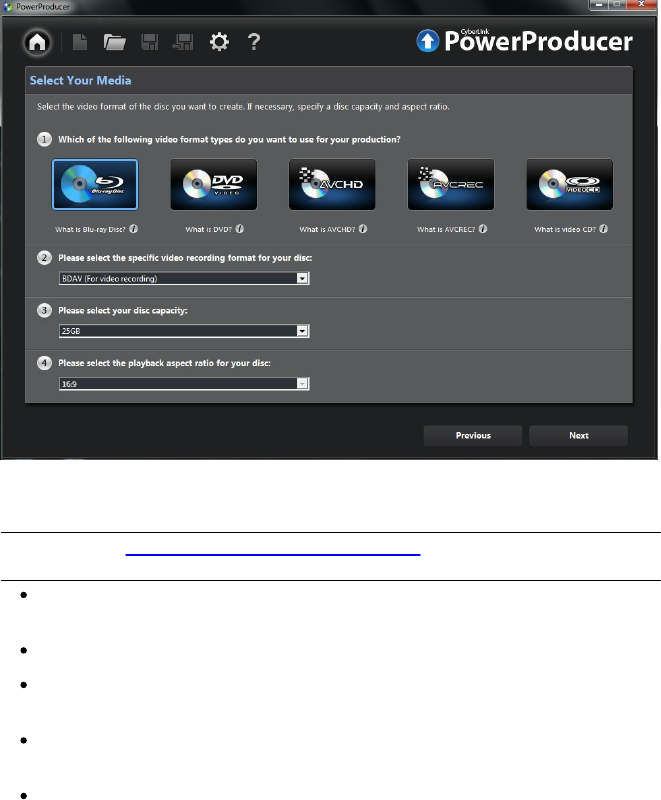Click 'What is Blu-ray Disc?' text
Viewport: 661px width, 800px height.
pos(90,230)
